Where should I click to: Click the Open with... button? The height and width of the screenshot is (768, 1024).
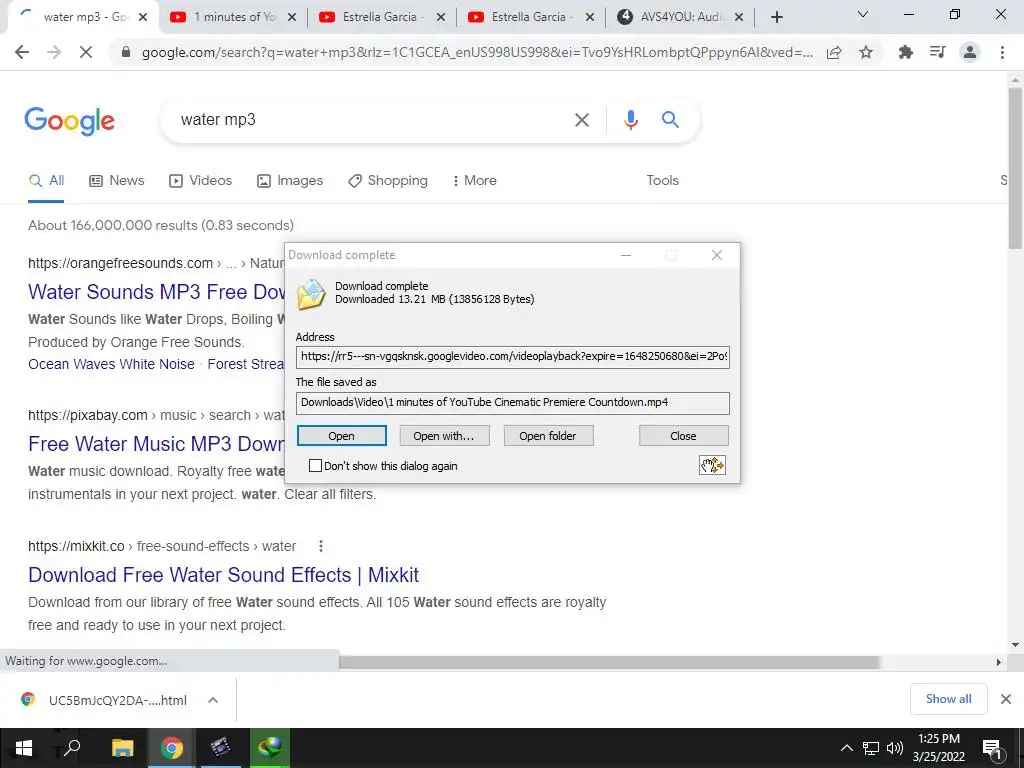[444, 436]
